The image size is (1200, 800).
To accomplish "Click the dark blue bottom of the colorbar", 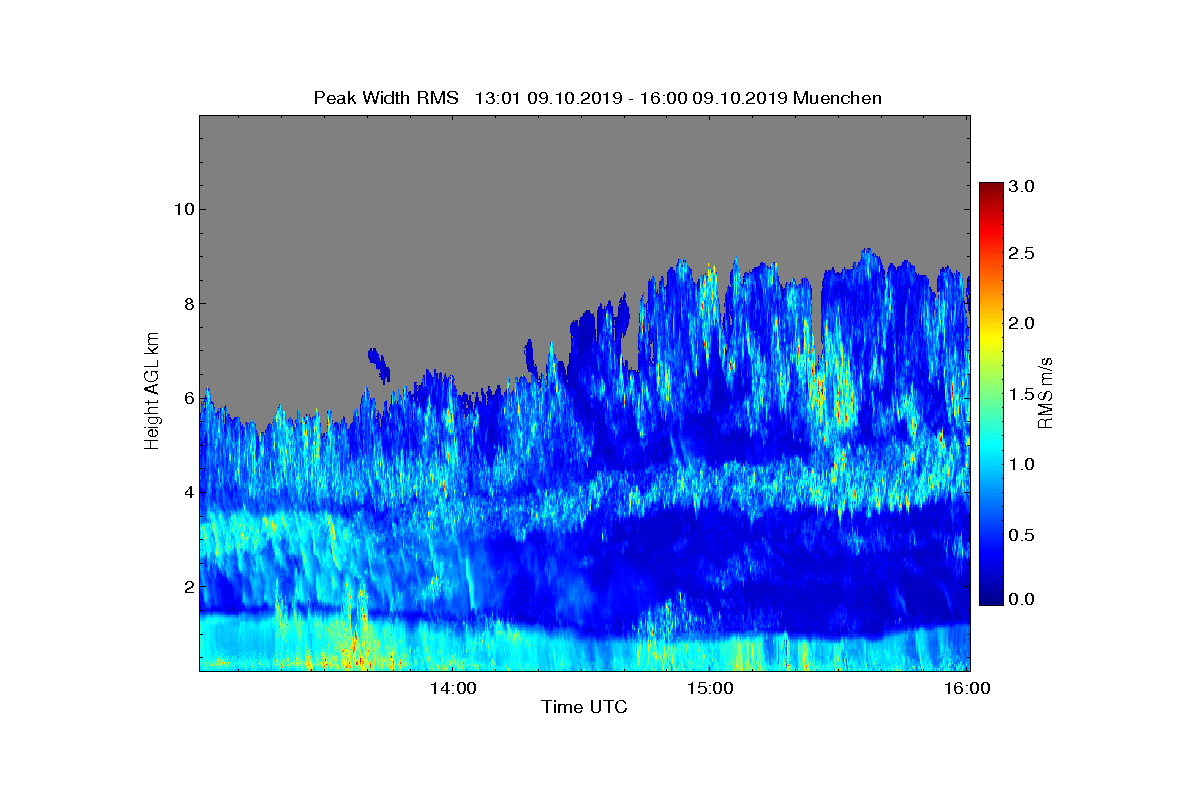I will tap(991, 597).
